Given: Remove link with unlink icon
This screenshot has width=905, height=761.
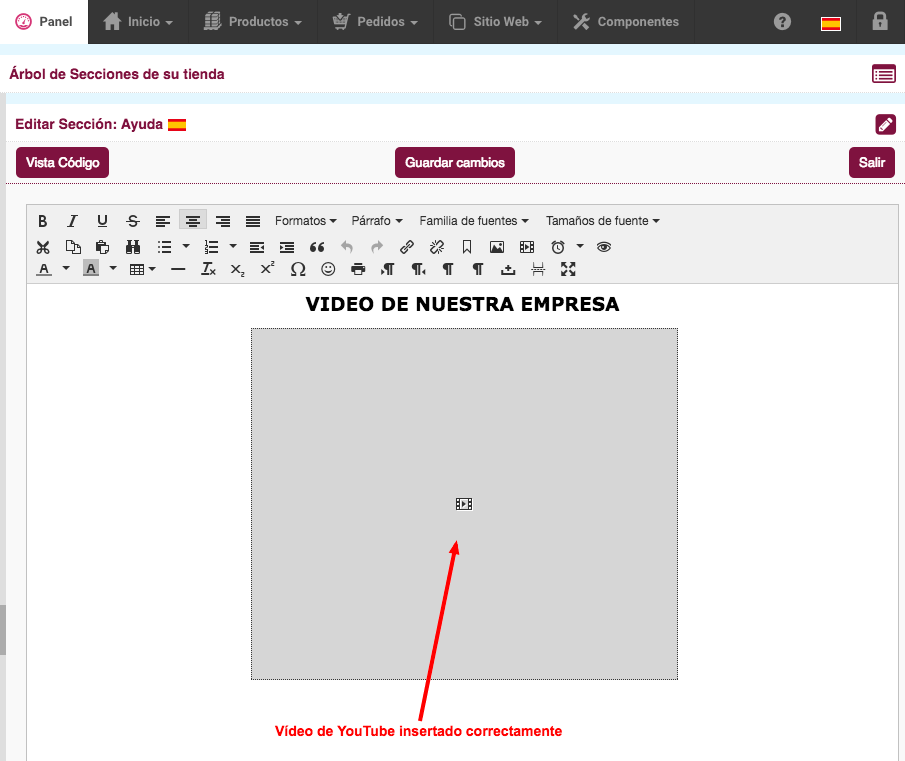Looking at the screenshot, I should [x=437, y=248].
